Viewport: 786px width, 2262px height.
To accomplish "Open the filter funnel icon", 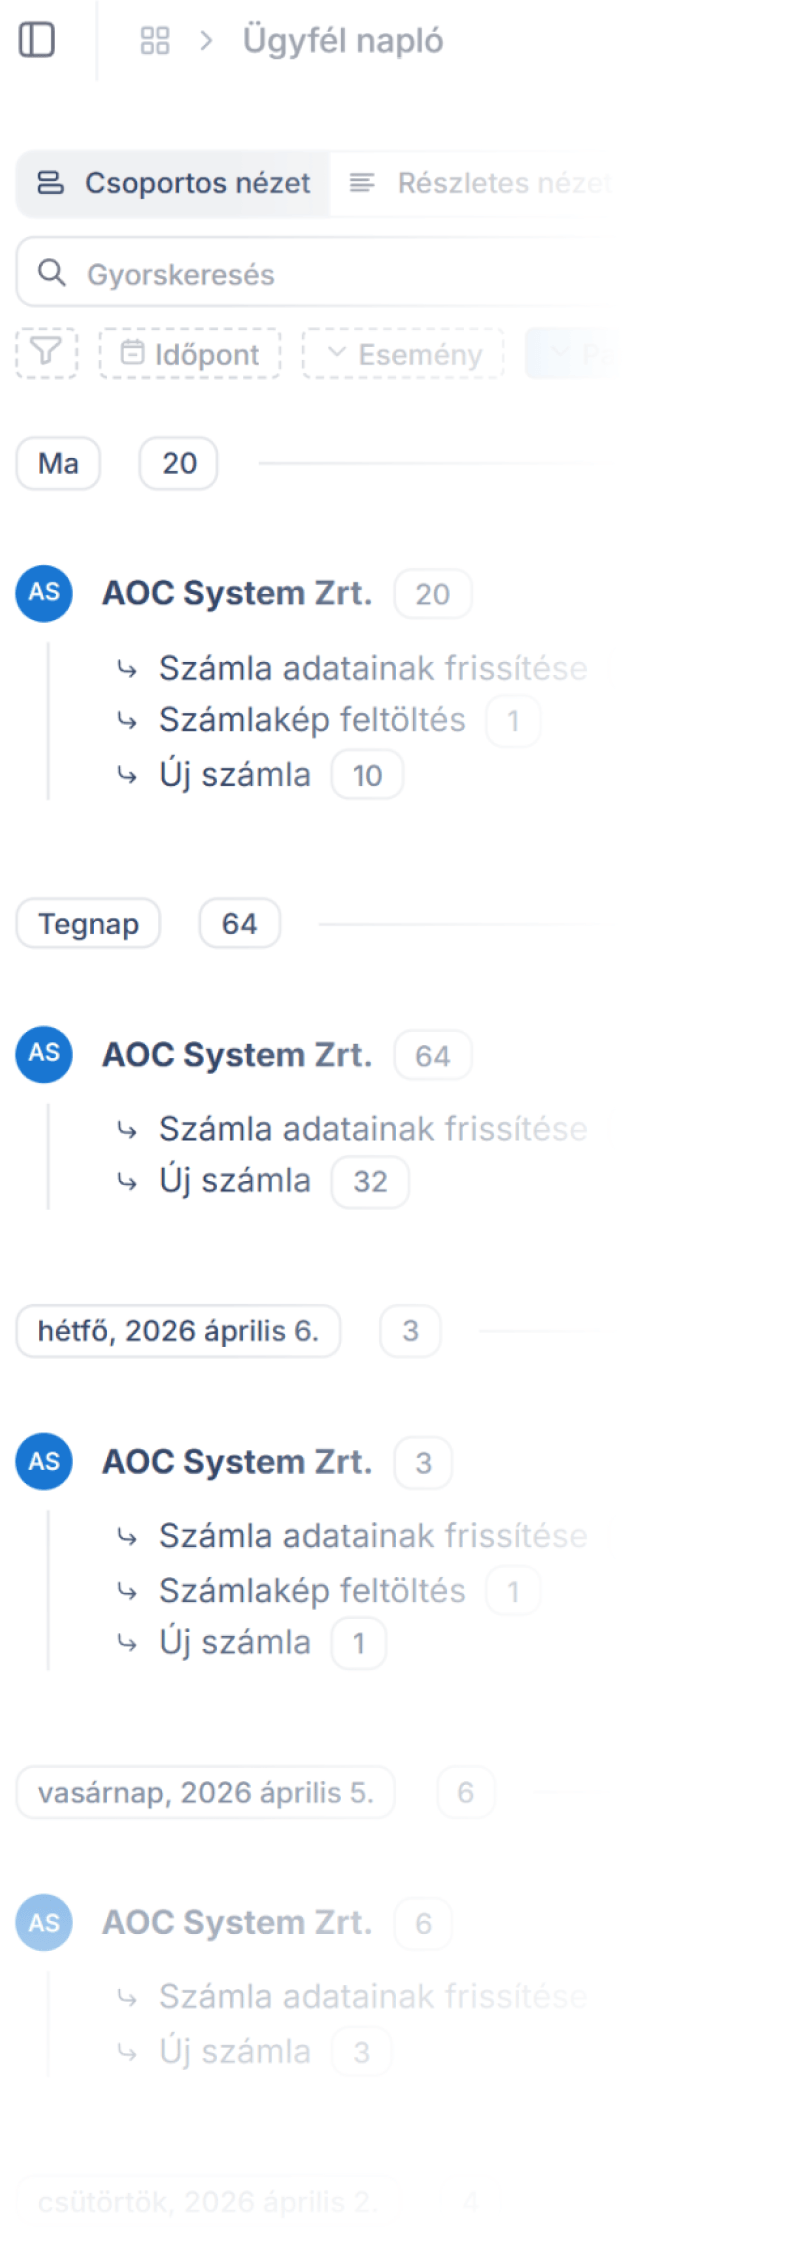I will (x=45, y=353).
